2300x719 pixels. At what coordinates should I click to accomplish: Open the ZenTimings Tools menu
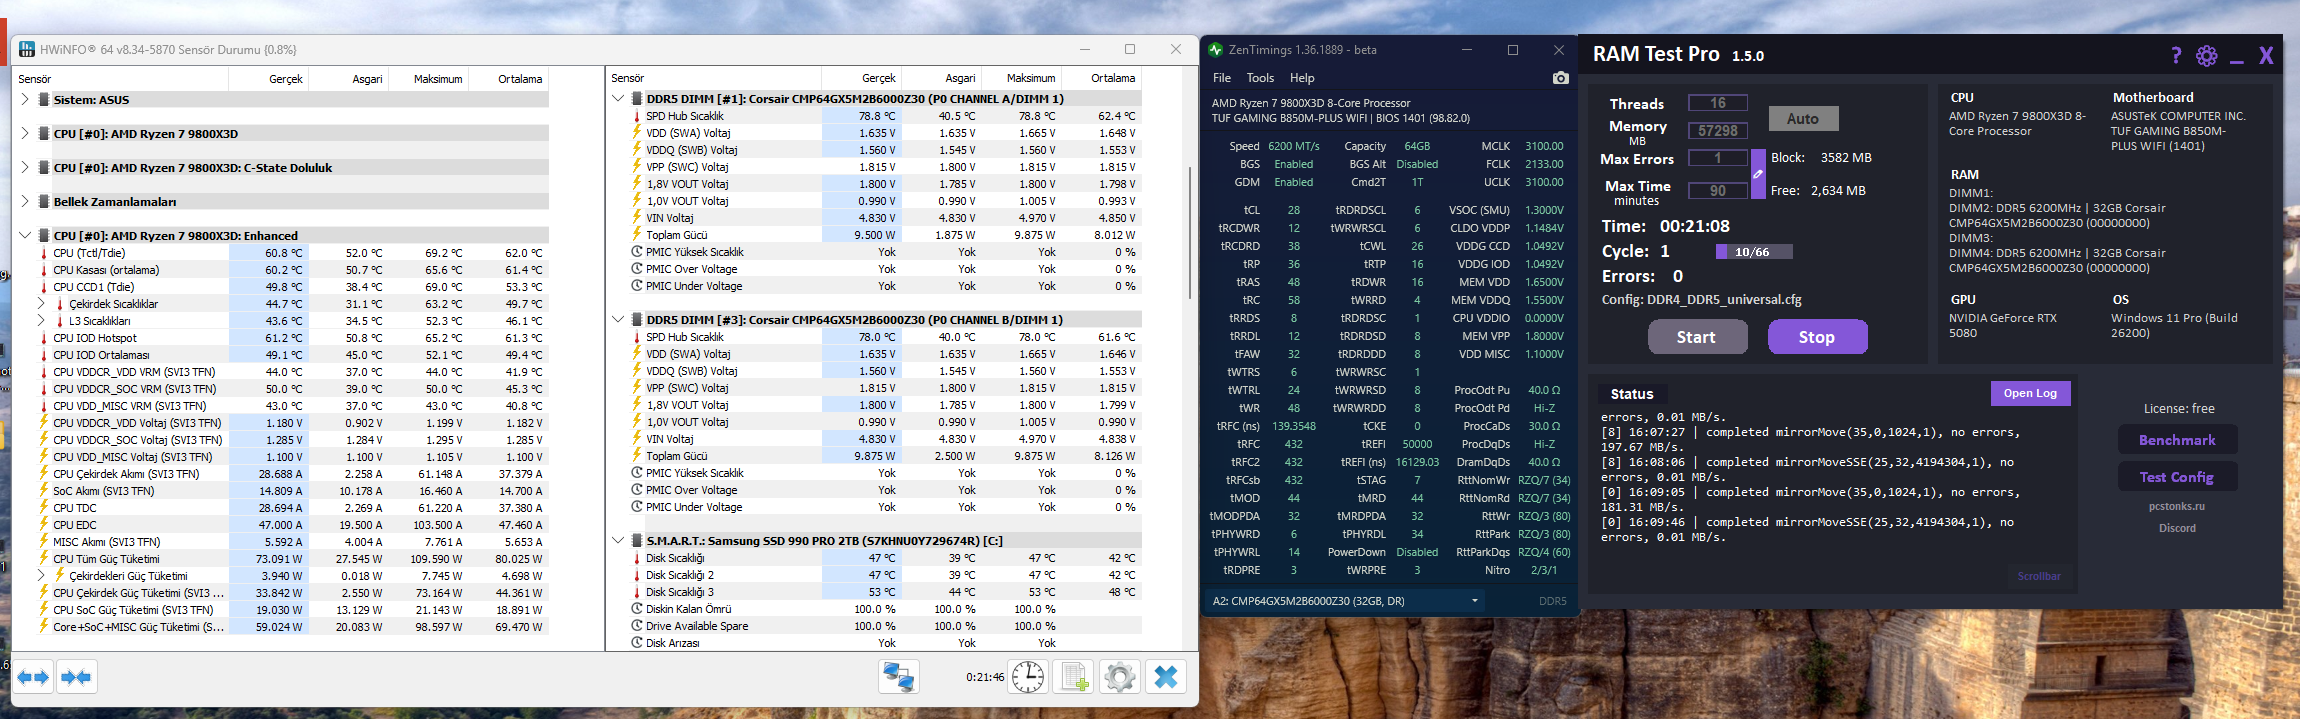click(x=1260, y=78)
